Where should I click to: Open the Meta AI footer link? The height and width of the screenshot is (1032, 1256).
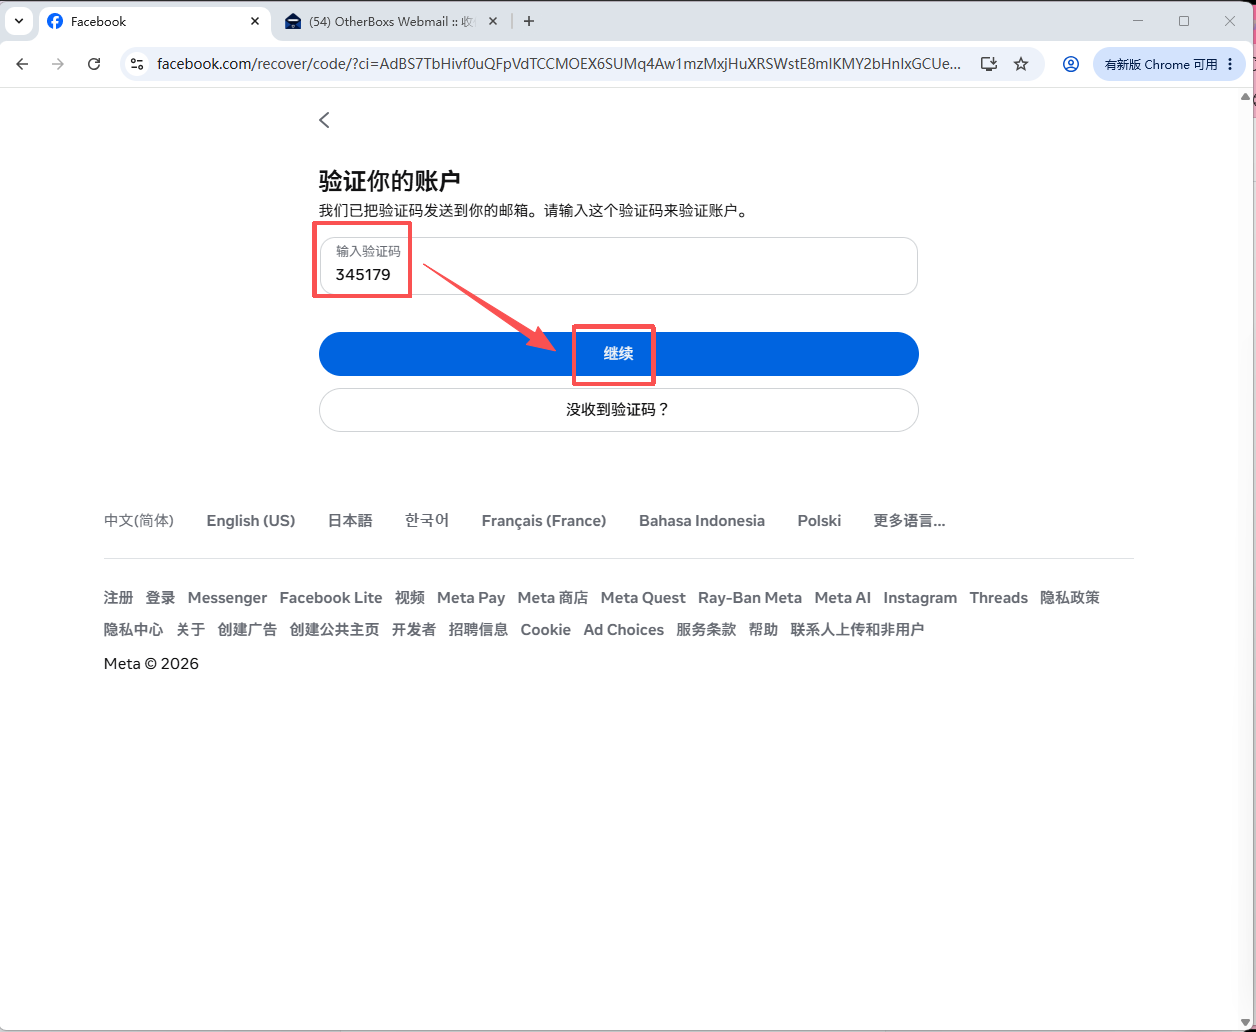click(843, 598)
